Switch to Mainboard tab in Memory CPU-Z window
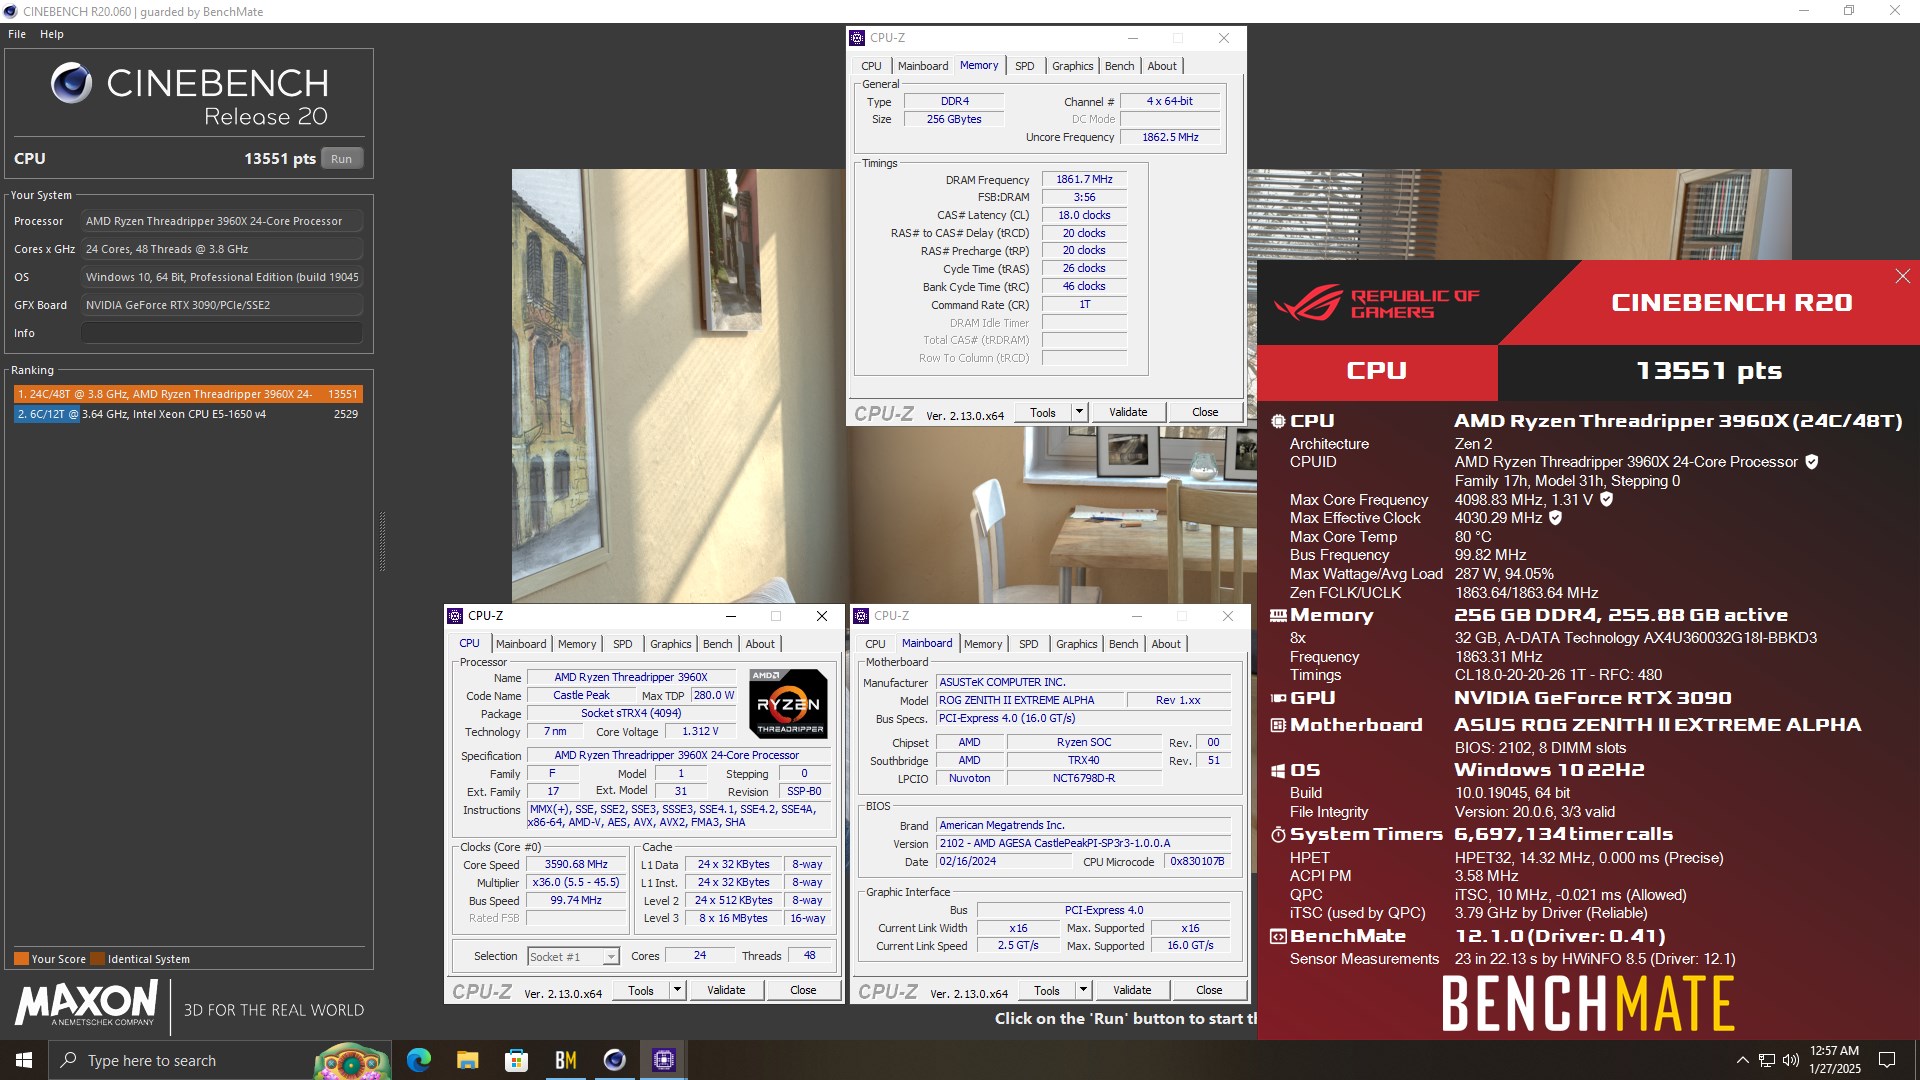Screen dimensions: 1920x1080 click(922, 66)
